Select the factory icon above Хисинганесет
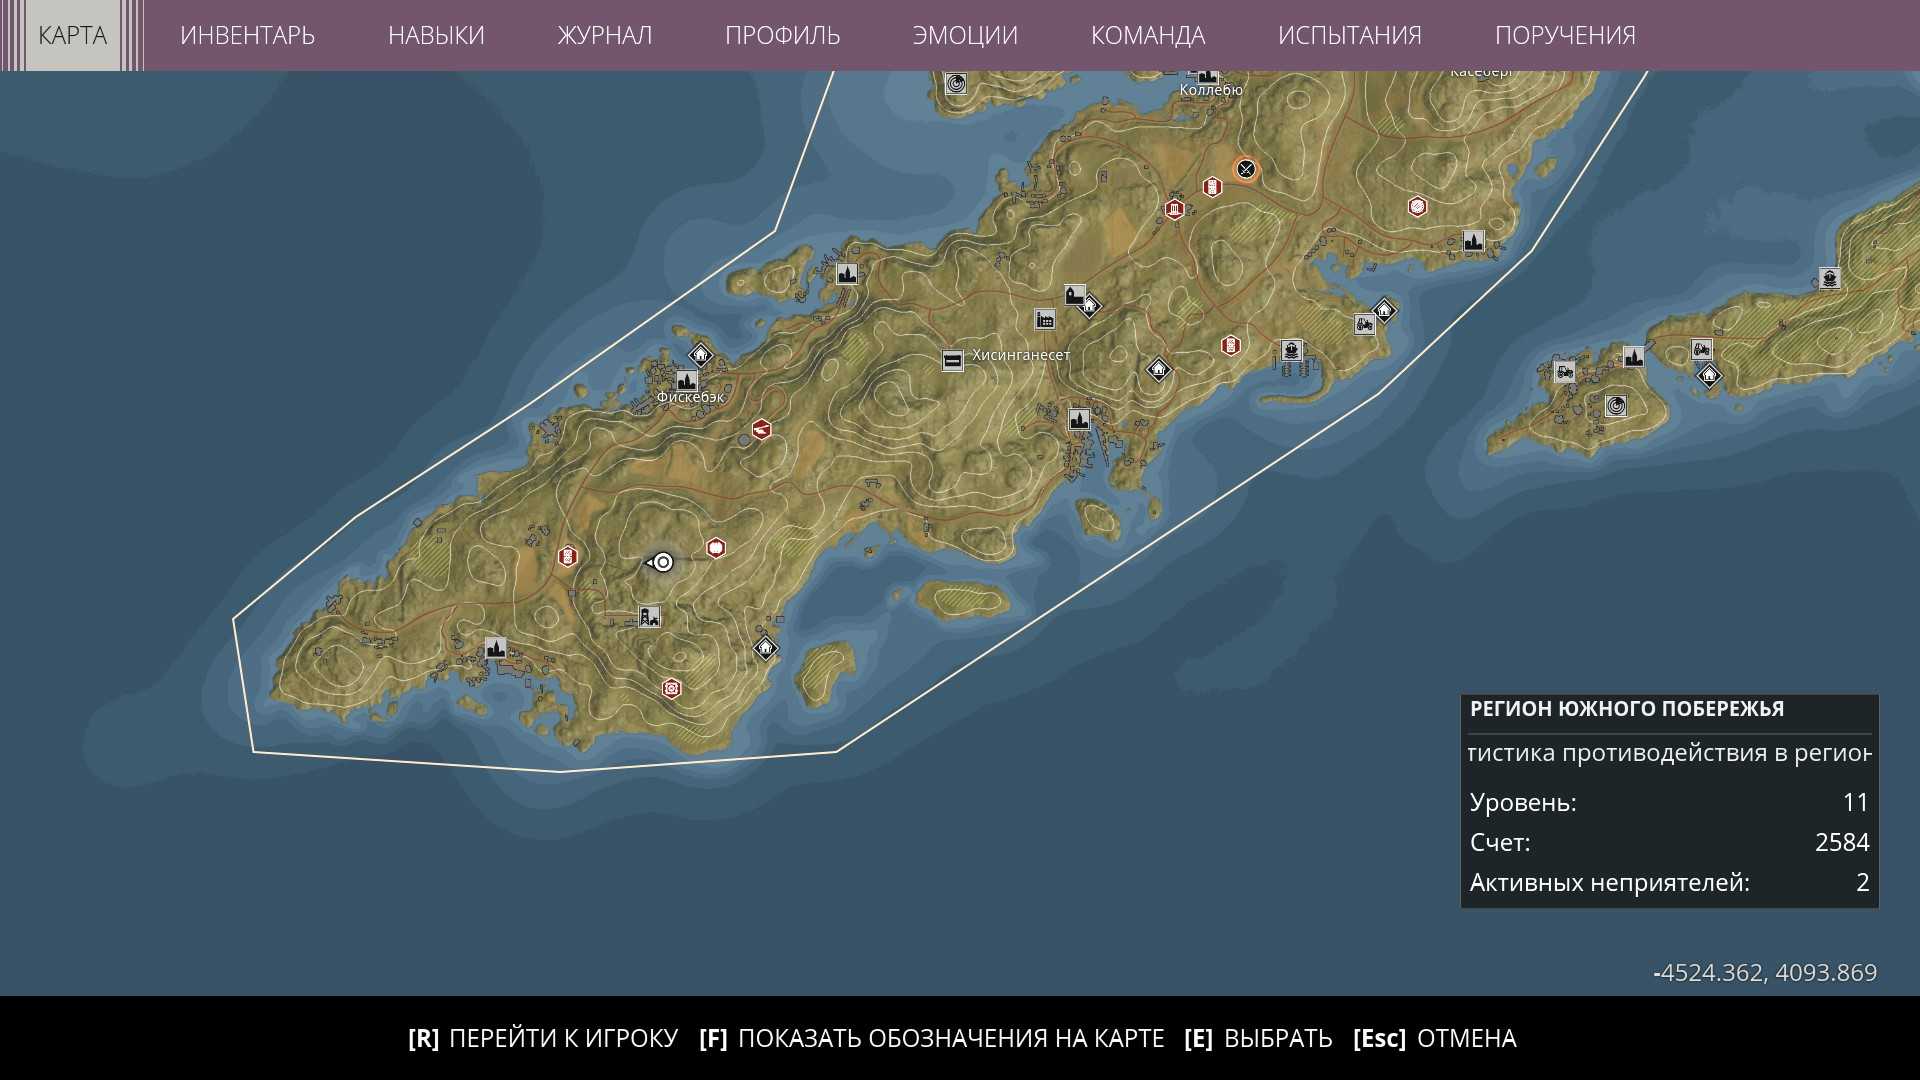The image size is (1920, 1080). (x=1045, y=319)
